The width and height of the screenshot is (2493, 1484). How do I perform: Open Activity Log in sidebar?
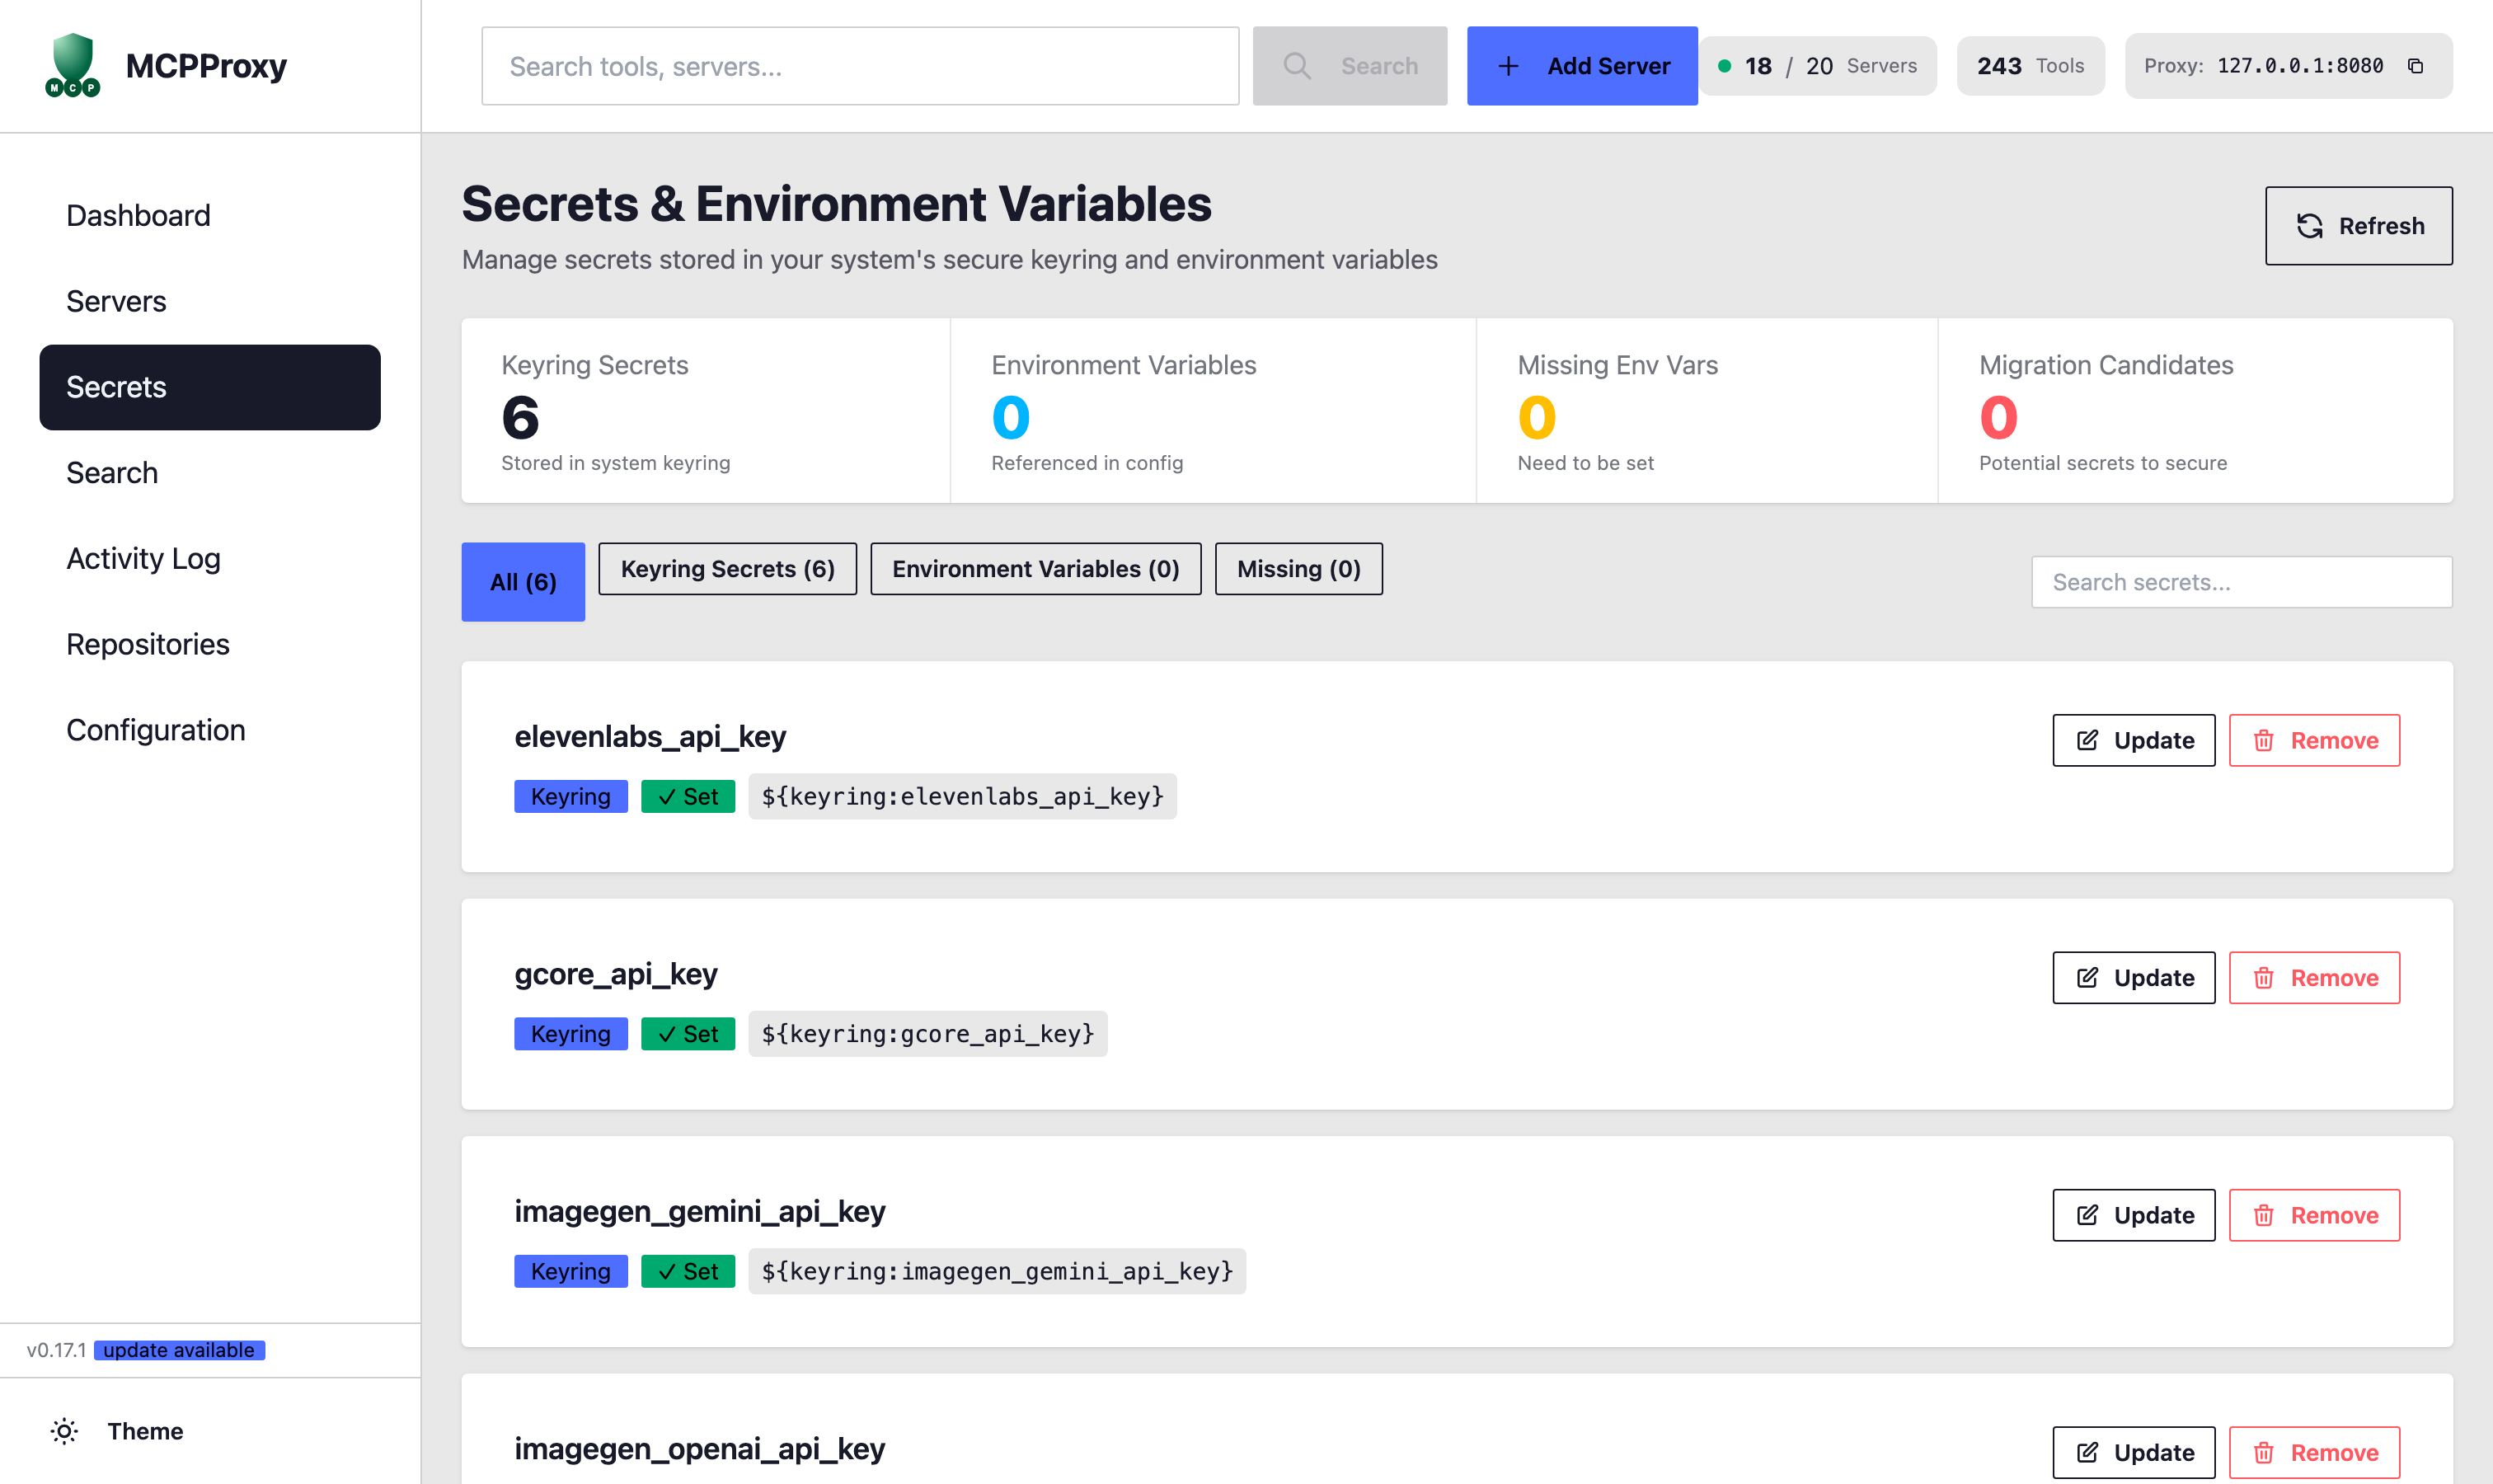143,558
